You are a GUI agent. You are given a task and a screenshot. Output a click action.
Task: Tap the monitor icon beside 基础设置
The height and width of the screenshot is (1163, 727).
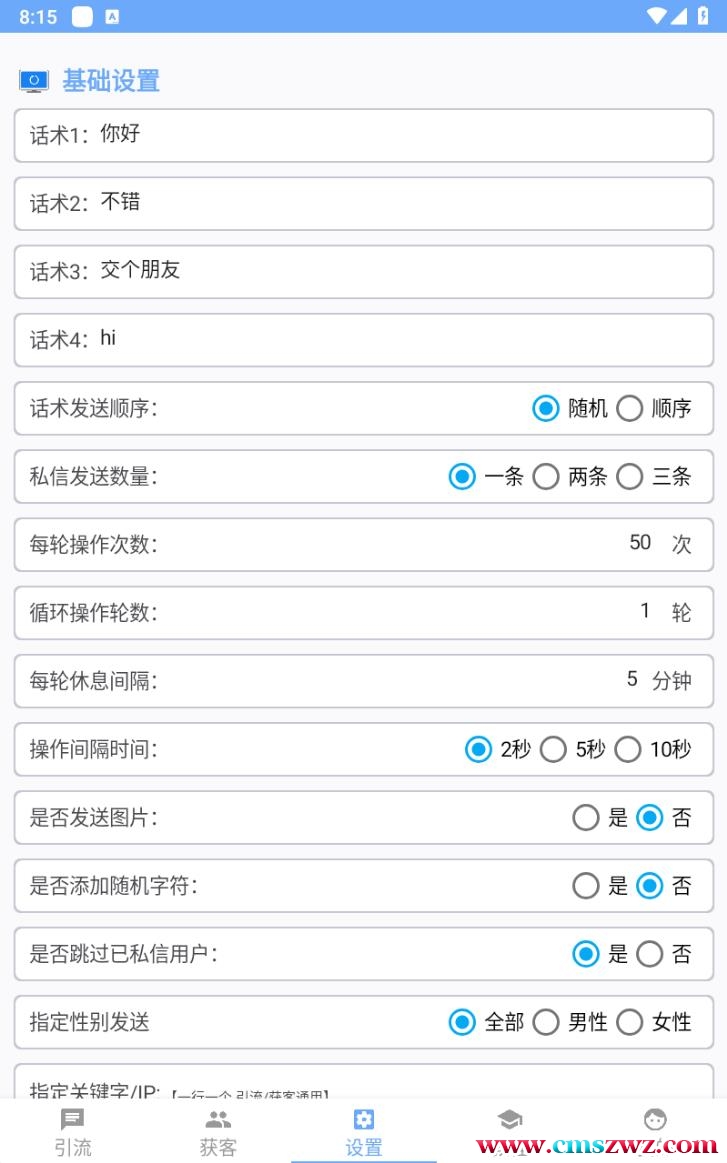click(x=34, y=81)
